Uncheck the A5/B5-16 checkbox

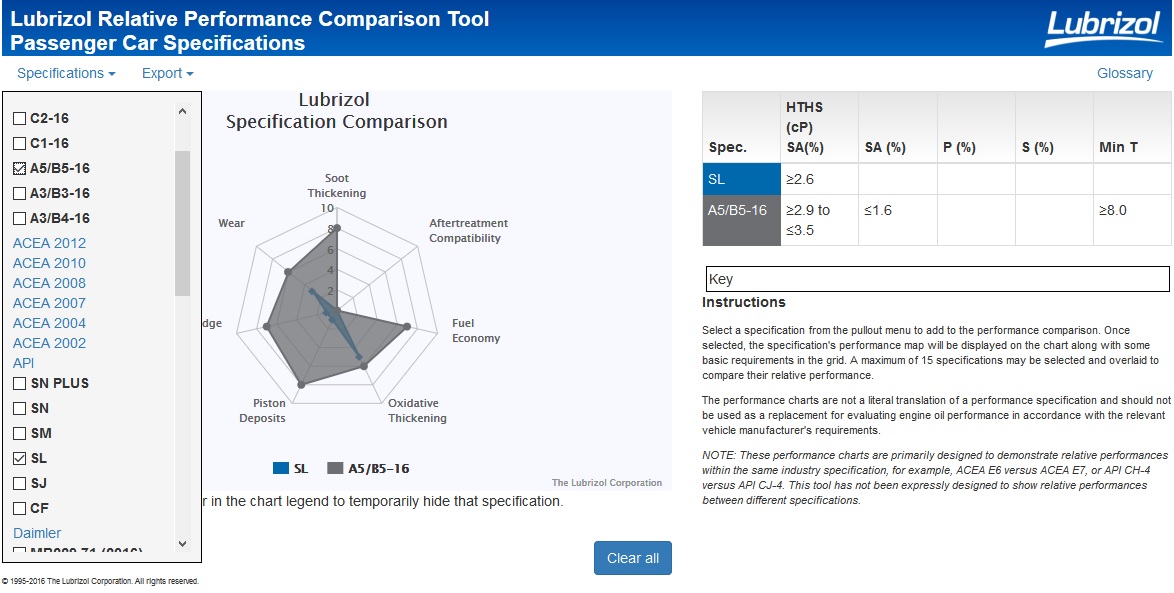19,168
